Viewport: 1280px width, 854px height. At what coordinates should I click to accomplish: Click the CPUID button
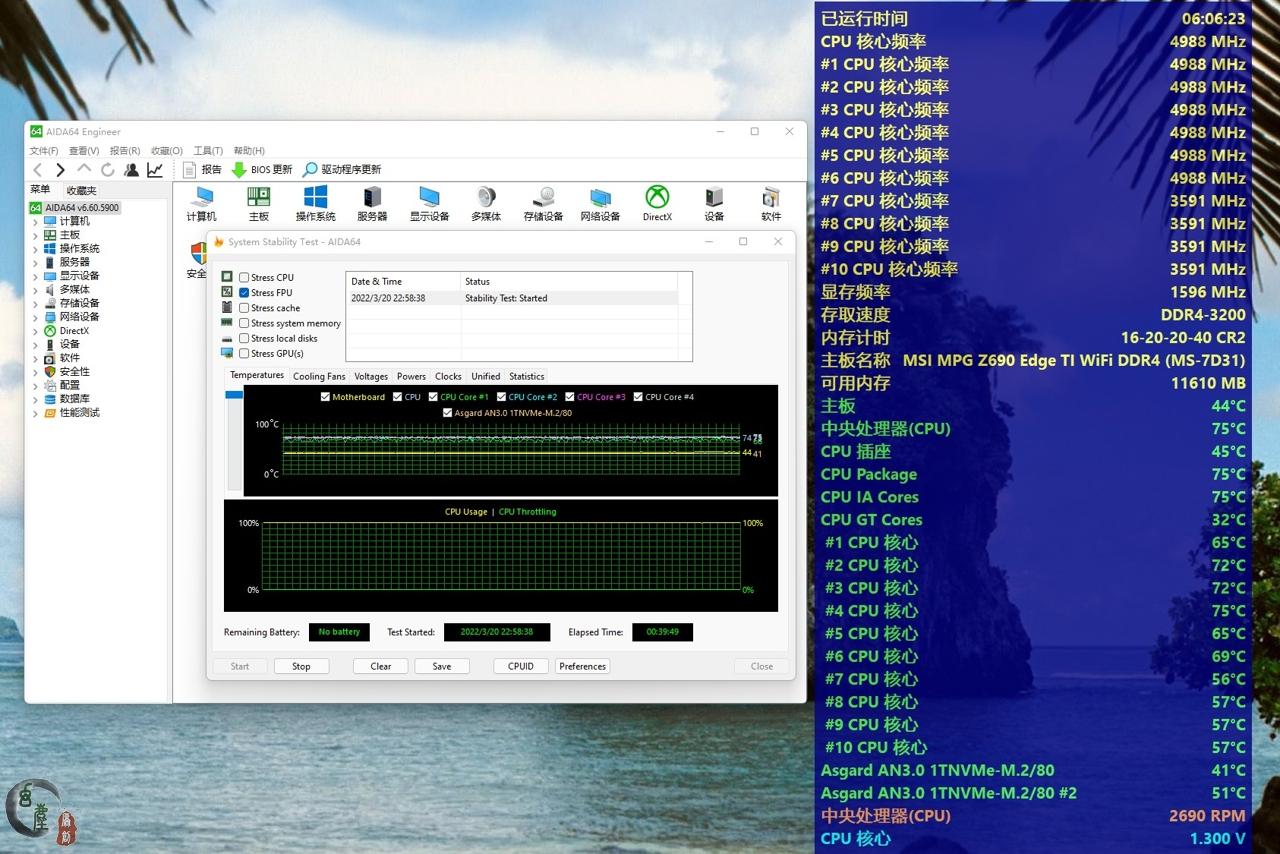520,666
